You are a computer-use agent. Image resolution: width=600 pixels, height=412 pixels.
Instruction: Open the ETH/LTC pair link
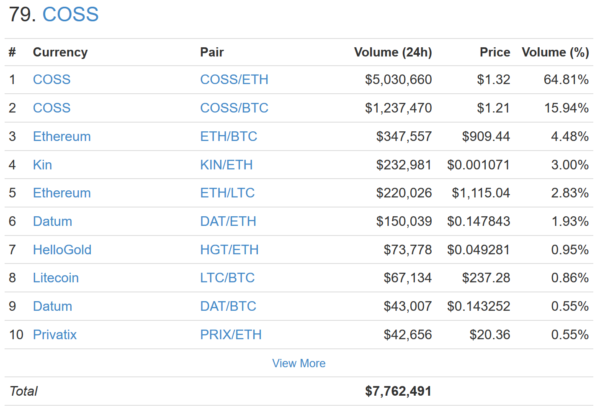[227, 193]
